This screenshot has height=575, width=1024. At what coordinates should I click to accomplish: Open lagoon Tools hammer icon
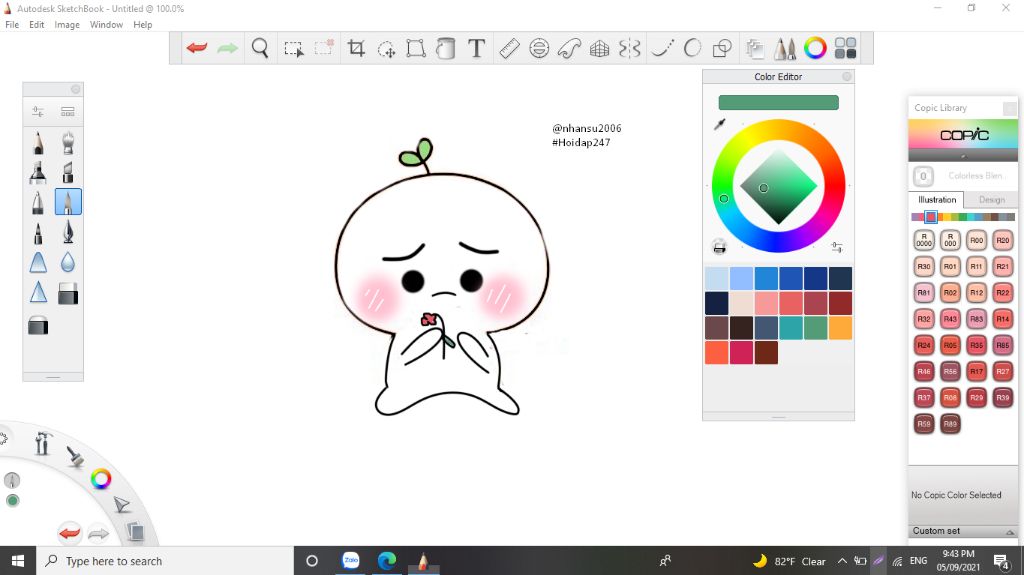pos(42,443)
